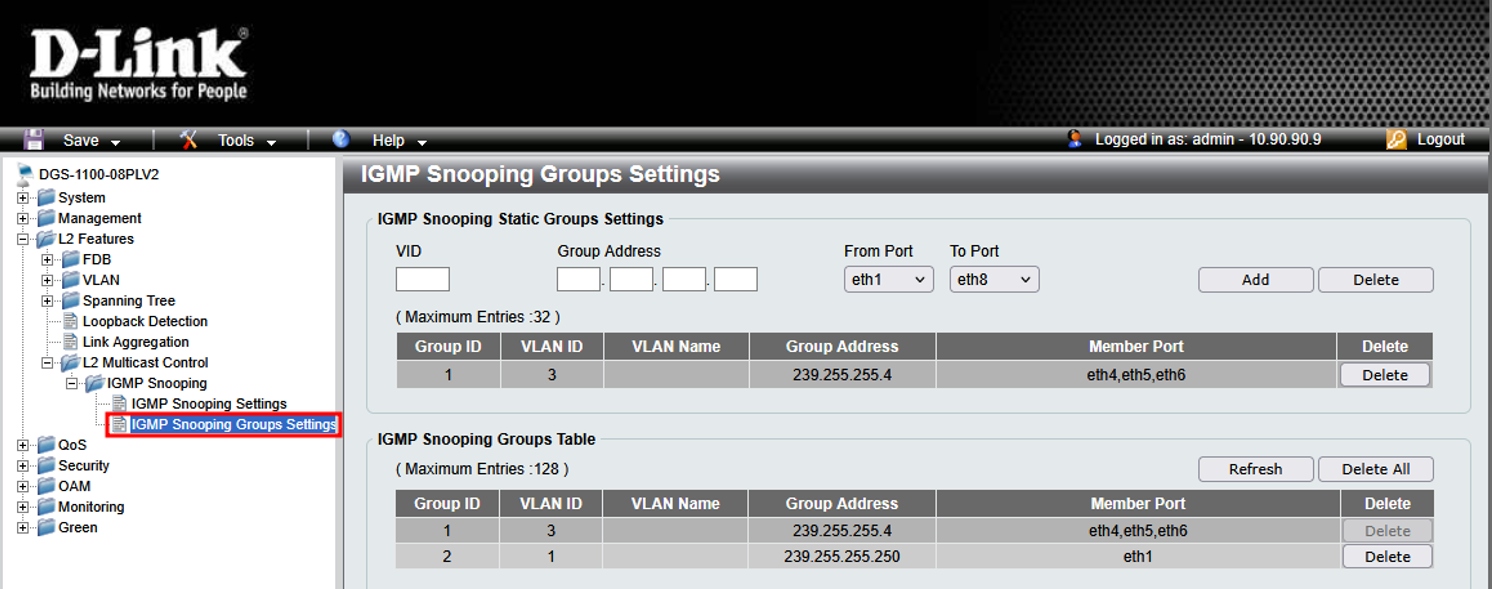This screenshot has height=589, width=1493.
Task: Open IGMP Snooping Settings page
Action: point(208,404)
